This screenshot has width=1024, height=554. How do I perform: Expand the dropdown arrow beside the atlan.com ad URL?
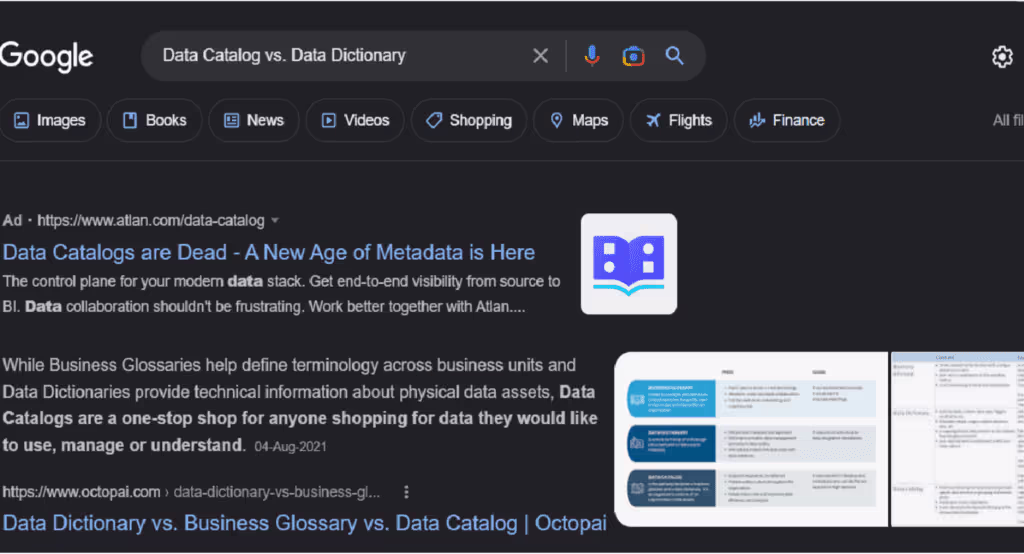tap(275, 221)
